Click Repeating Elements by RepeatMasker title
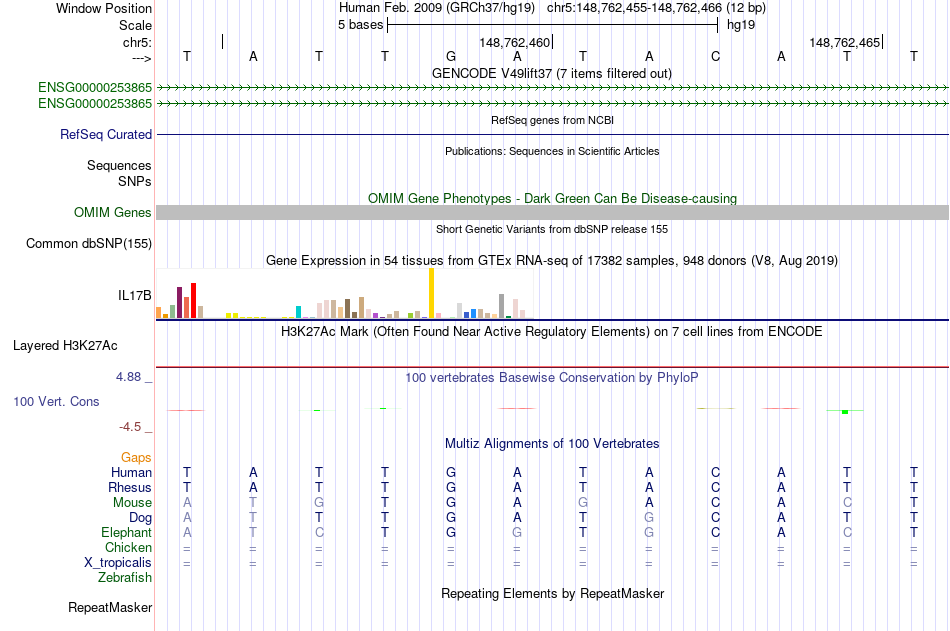The height and width of the screenshot is (631, 950). point(552,593)
